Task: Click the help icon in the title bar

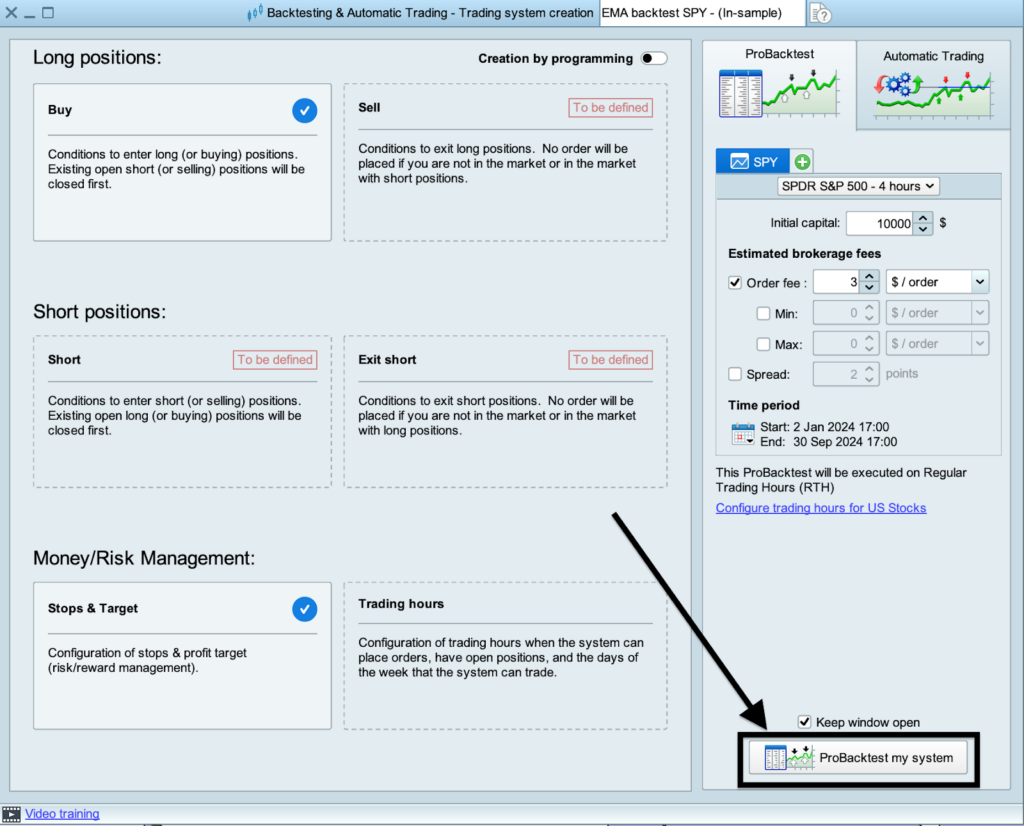Action: [818, 13]
